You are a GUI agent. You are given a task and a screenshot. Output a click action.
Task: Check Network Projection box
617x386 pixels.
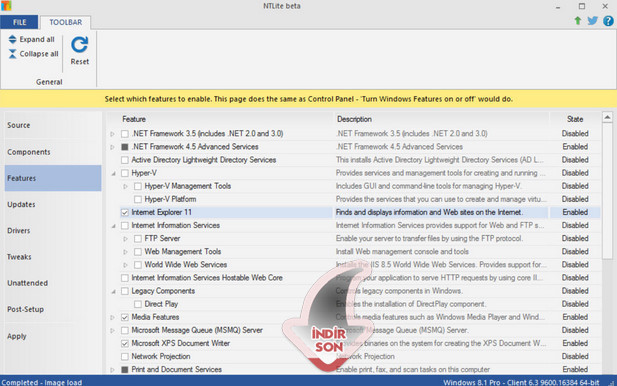click(x=125, y=356)
